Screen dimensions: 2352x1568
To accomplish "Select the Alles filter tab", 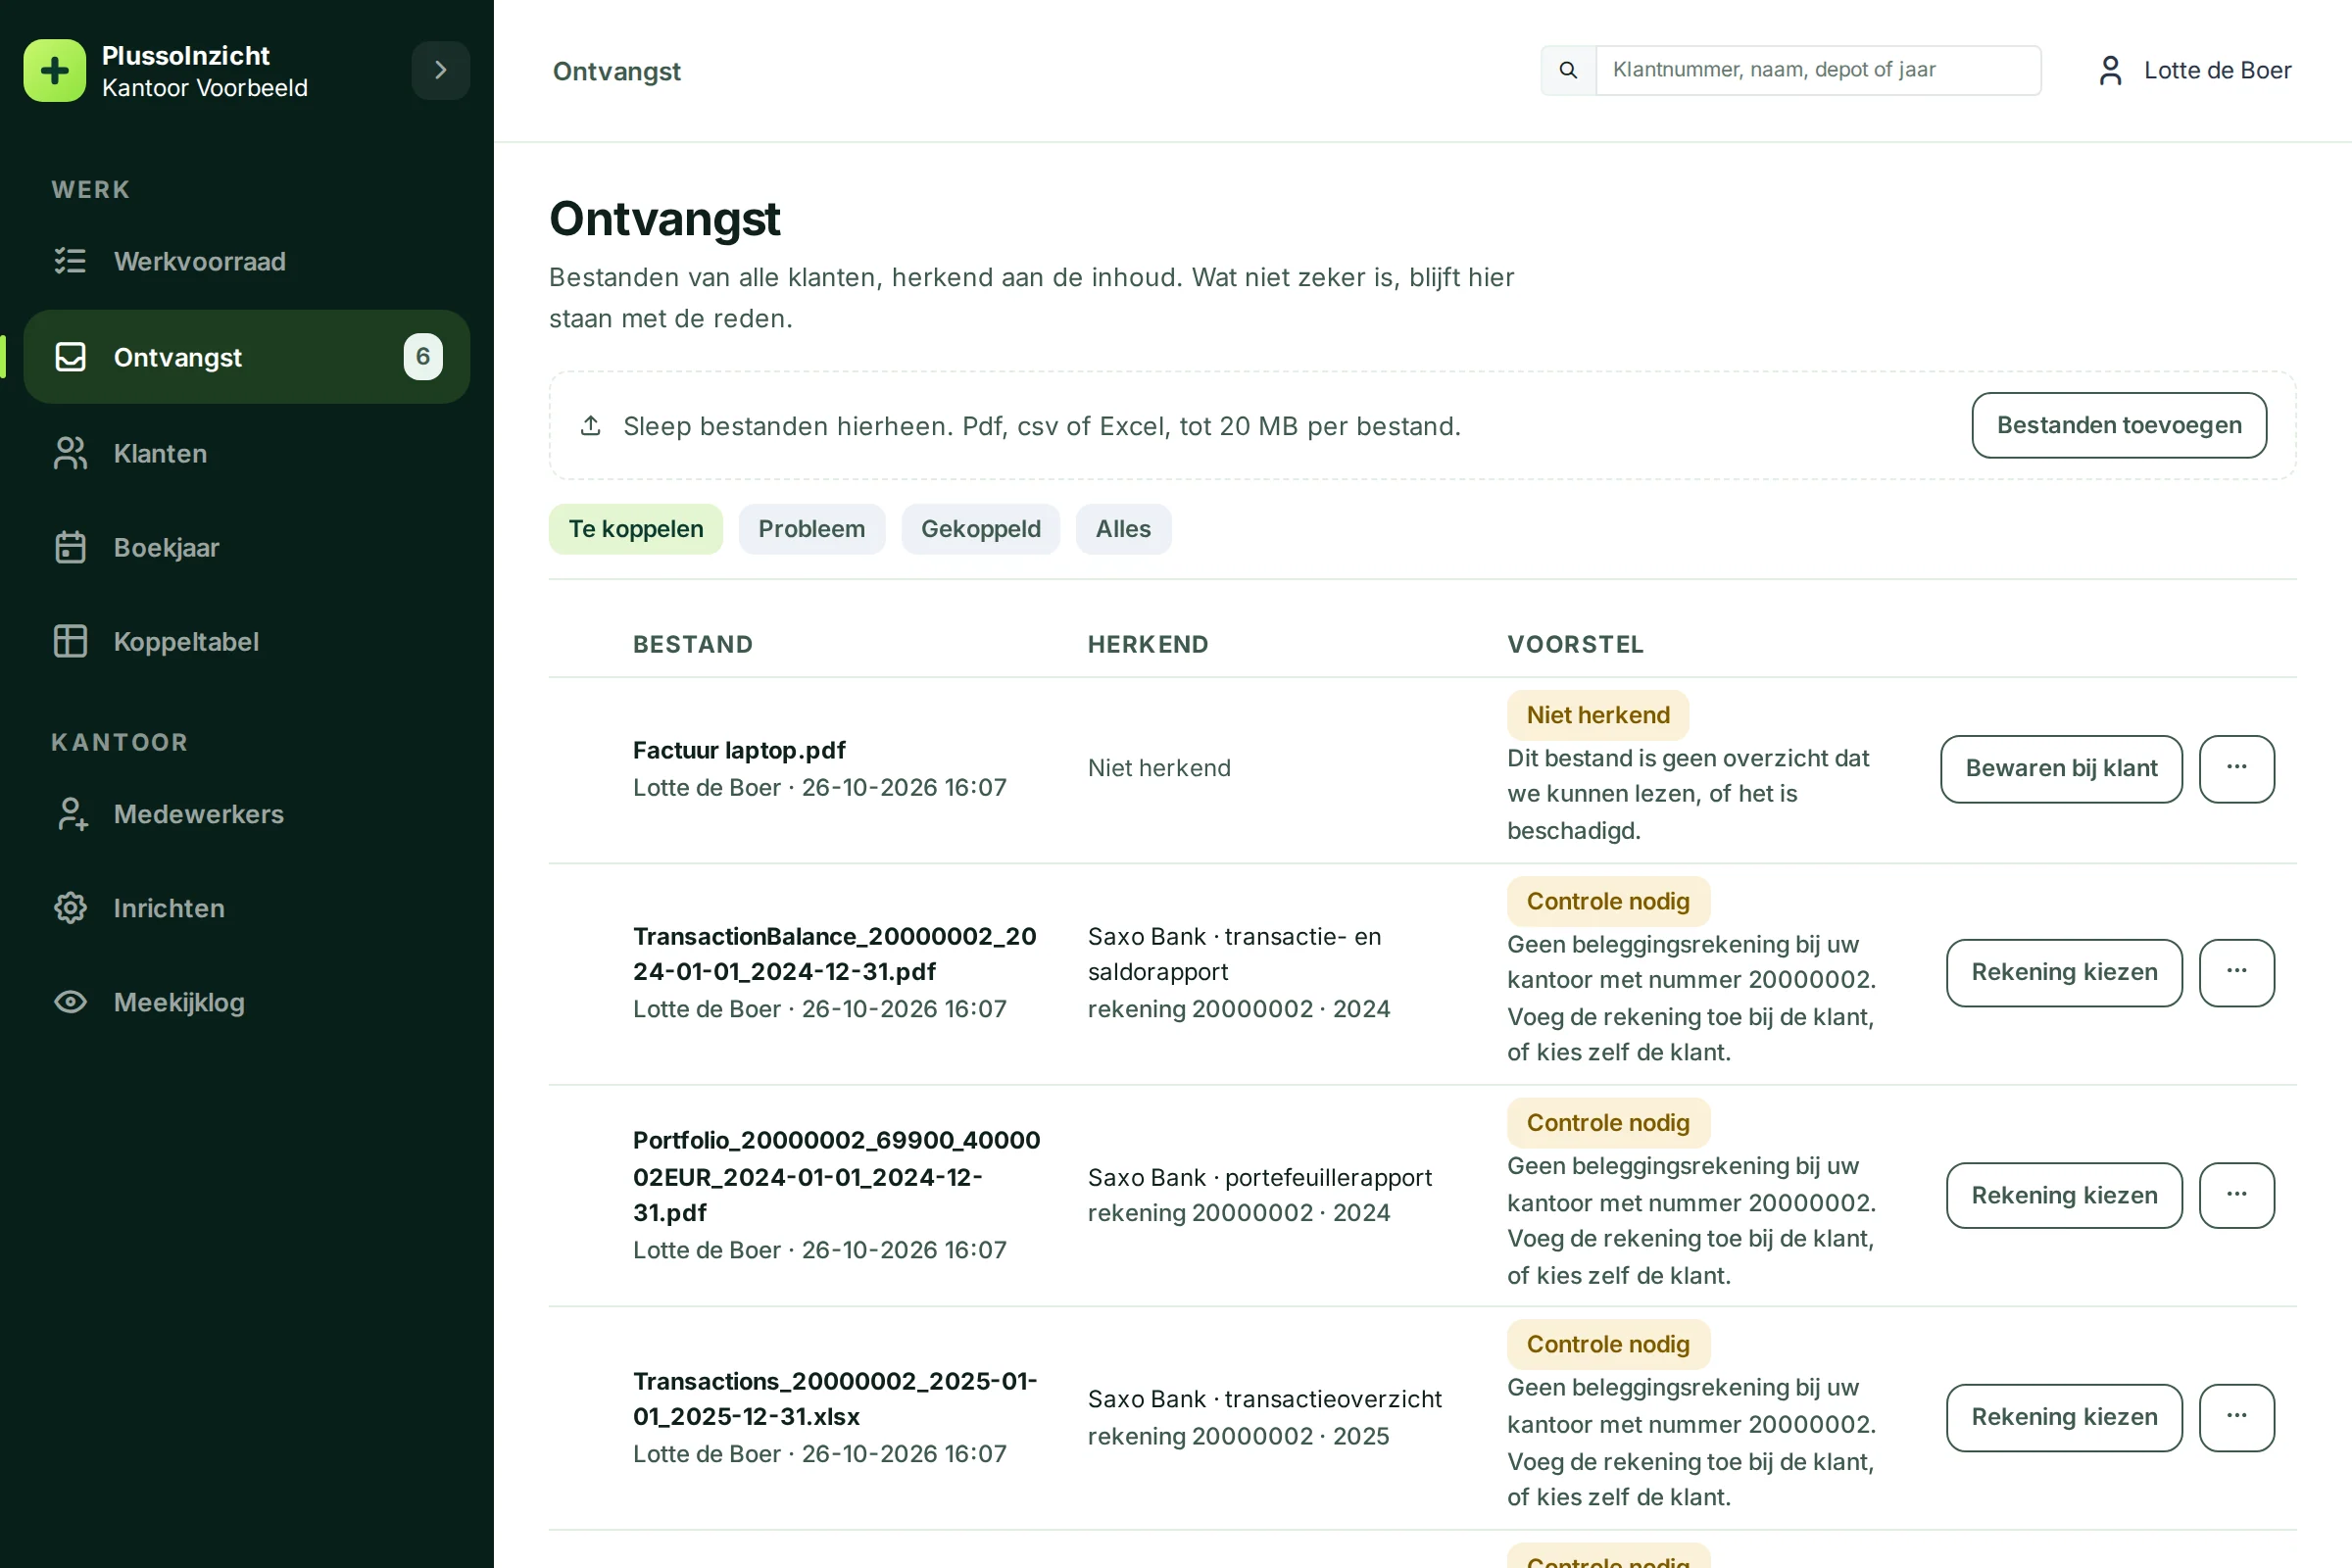I will (x=1123, y=529).
